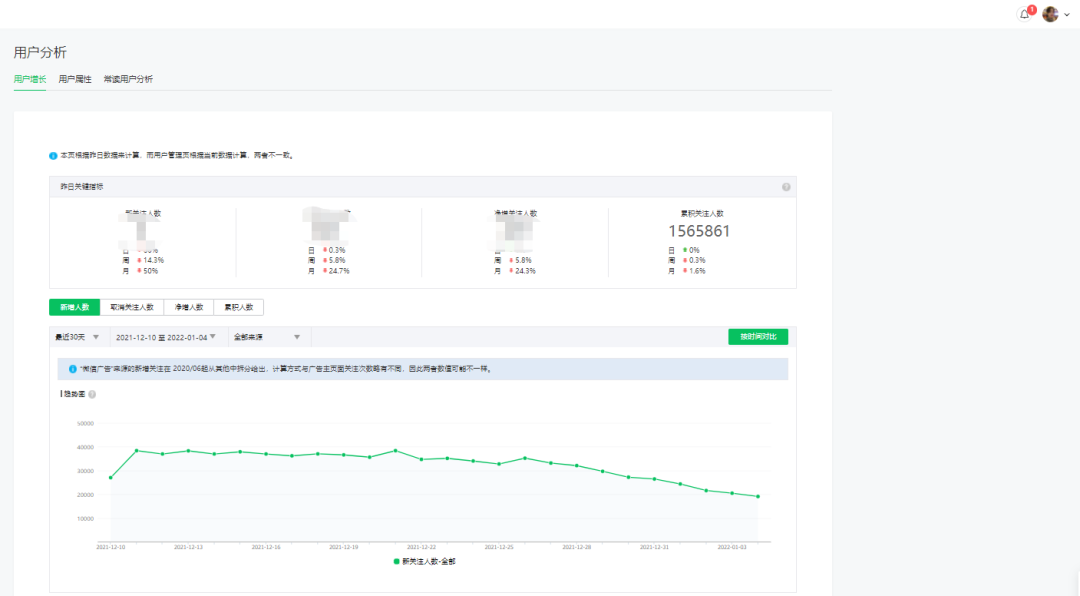Show 累积人数 in the chart
Image resolution: width=1080 pixels, height=596 pixels.
coord(238,307)
